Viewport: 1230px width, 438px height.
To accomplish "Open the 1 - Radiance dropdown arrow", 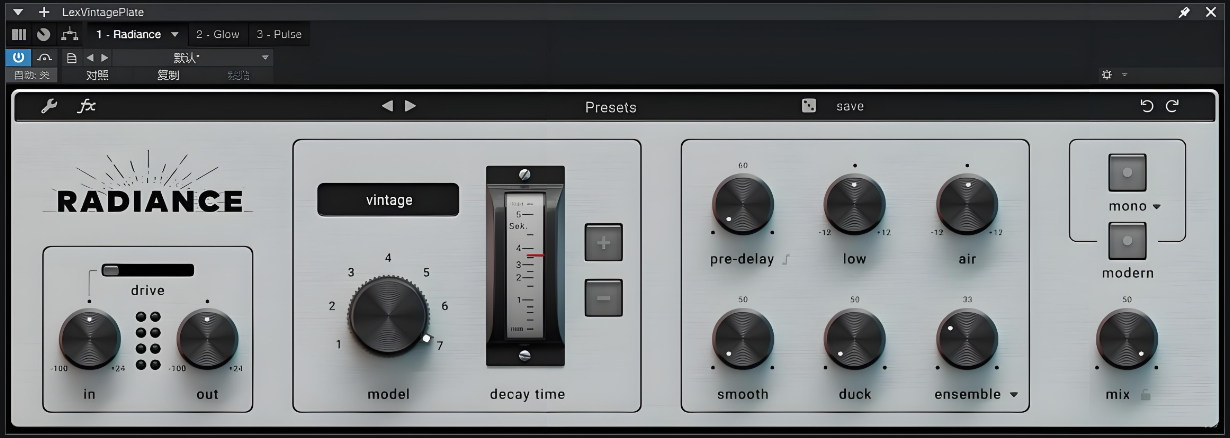I will tap(175, 34).
